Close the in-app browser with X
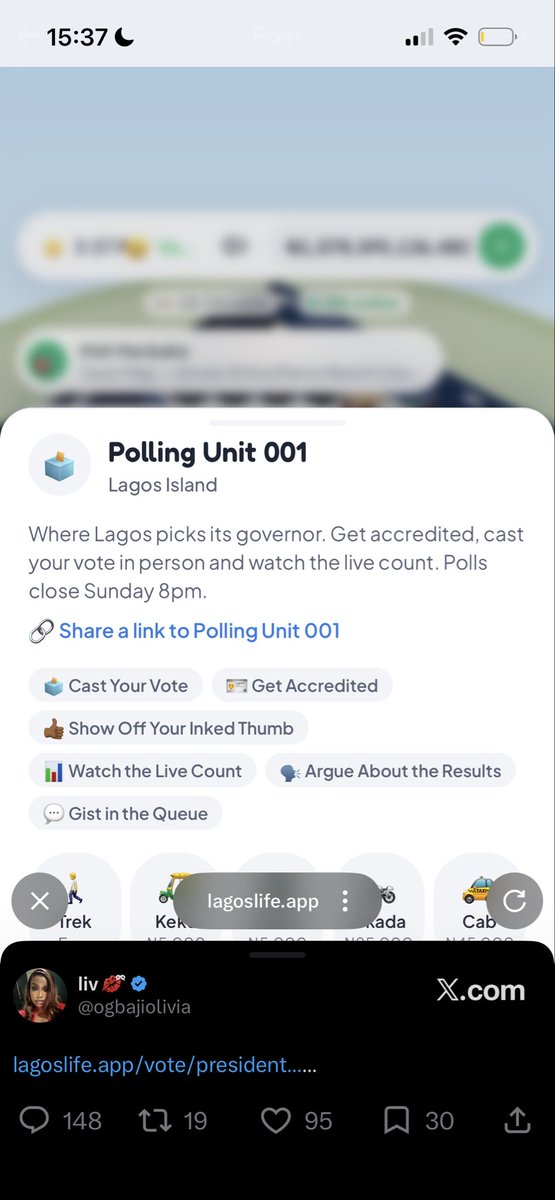Image resolution: width=555 pixels, height=1200 pixels. (x=39, y=901)
